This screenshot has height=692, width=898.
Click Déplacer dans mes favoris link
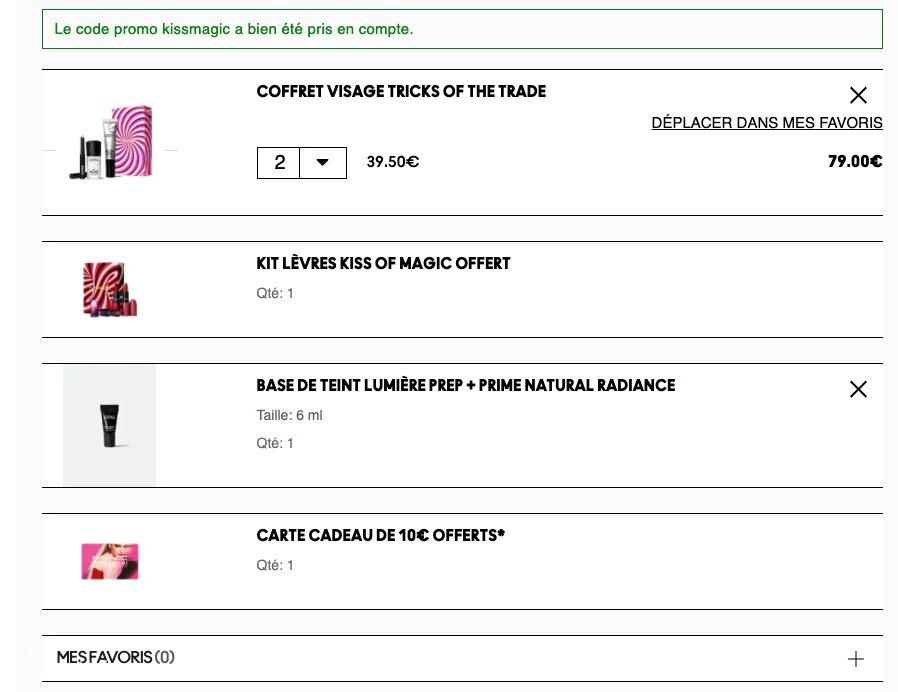767,123
